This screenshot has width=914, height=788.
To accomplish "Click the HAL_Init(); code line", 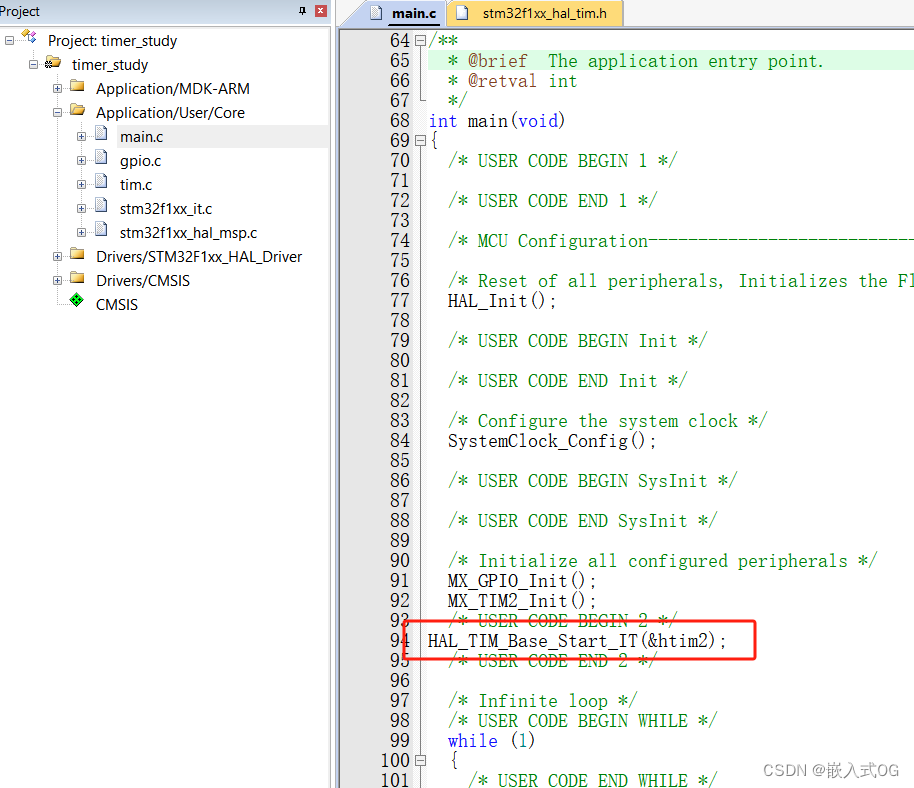I will pyautogui.click(x=502, y=301).
